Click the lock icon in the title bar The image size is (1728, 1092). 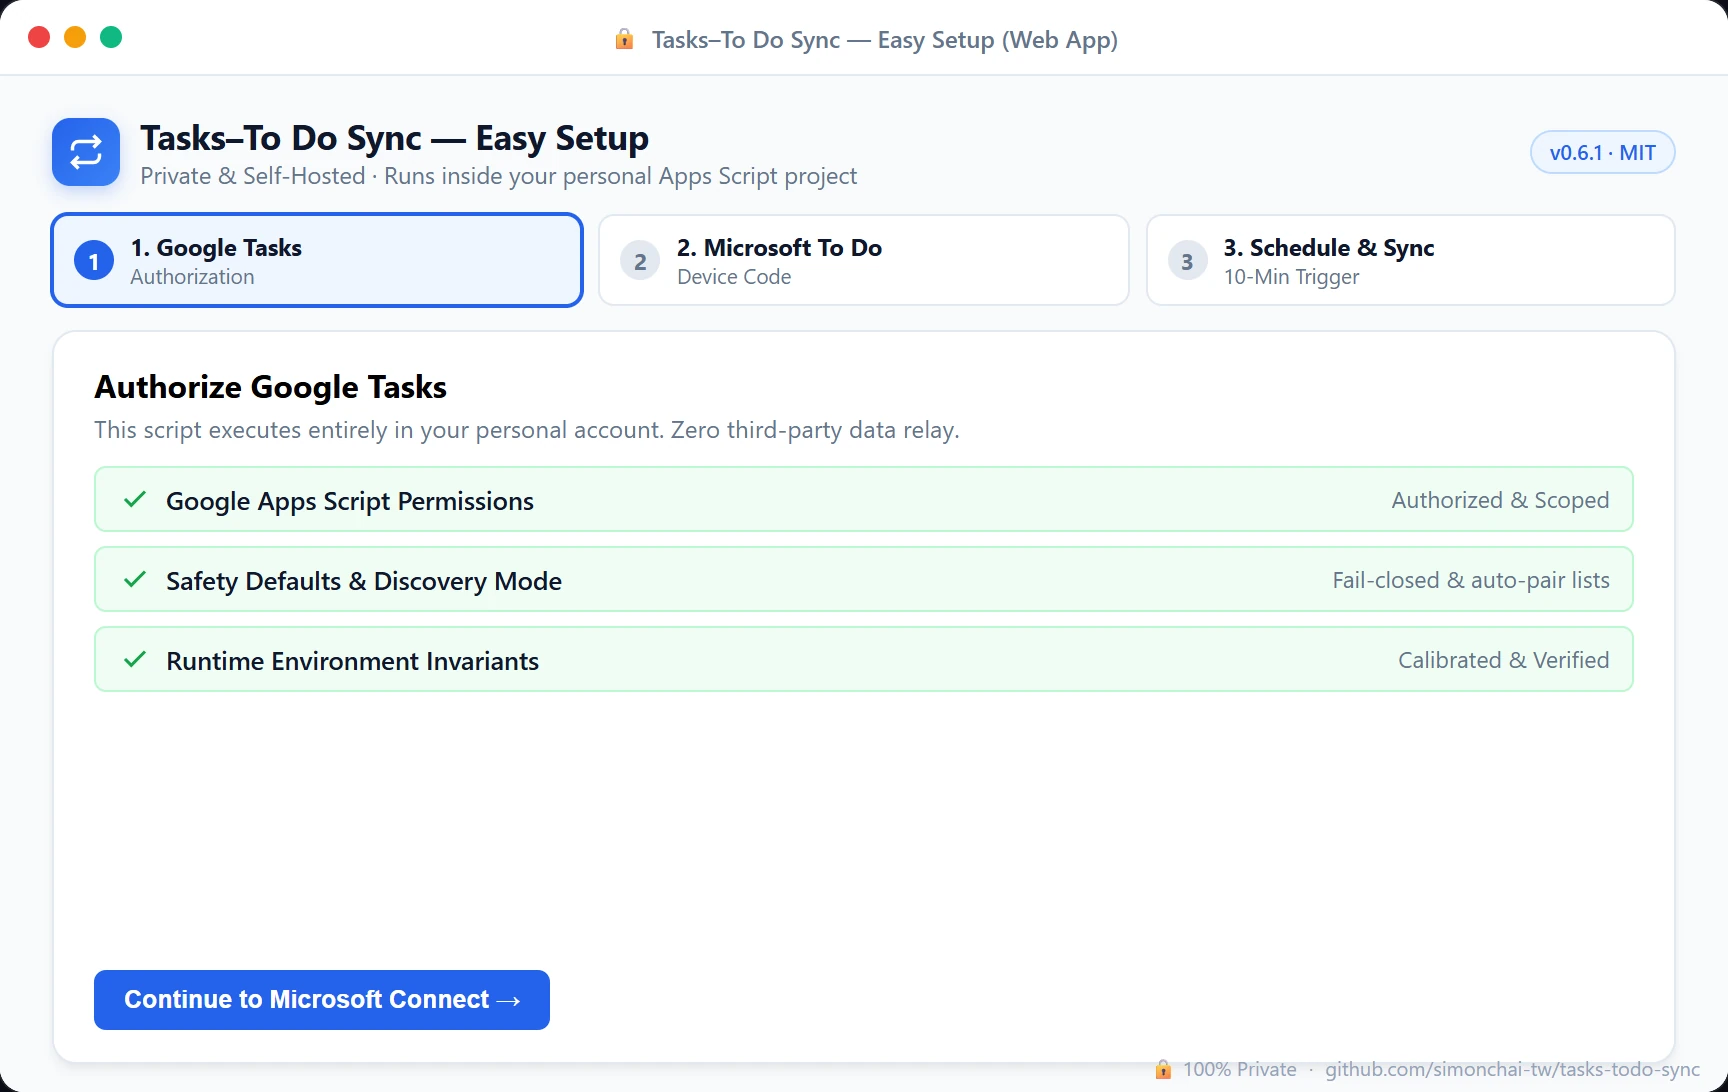click(624, 39)
